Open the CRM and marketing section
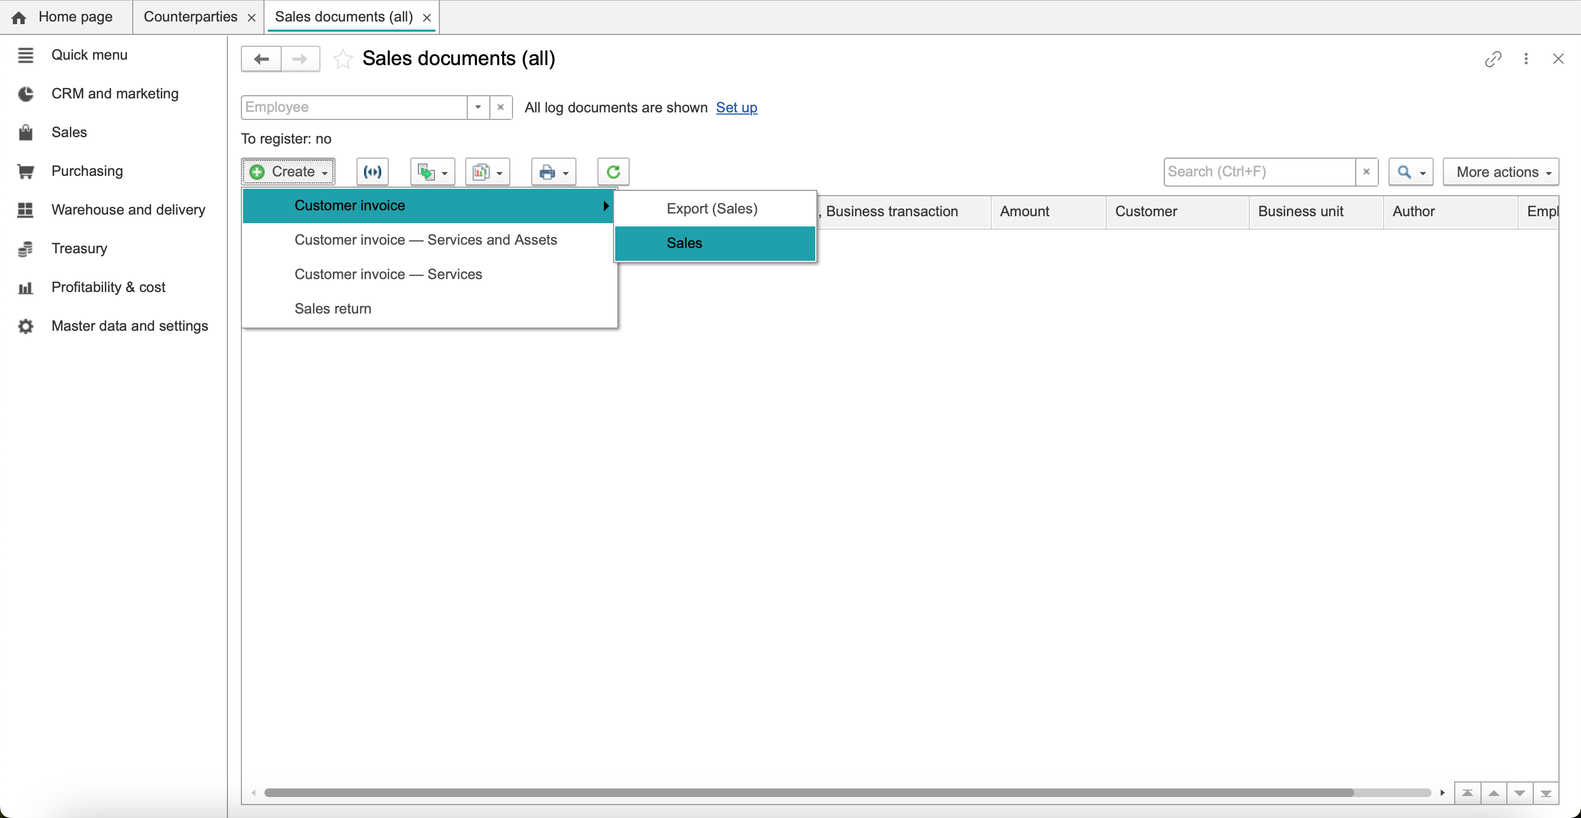Image resolution: width=1581 pixels, height=818 pixels. (114, 94)
